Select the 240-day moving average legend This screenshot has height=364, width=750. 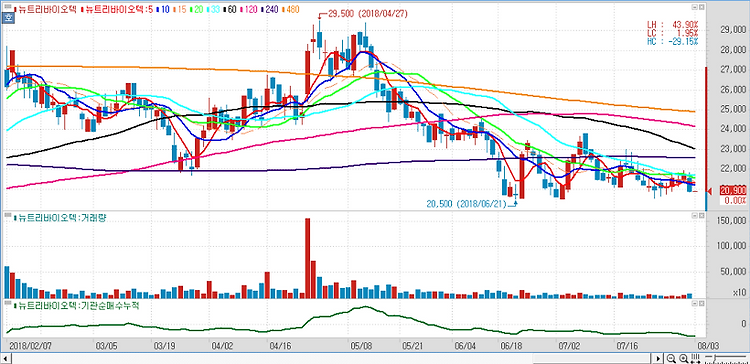pyautogui.click(x=270, y=9)
